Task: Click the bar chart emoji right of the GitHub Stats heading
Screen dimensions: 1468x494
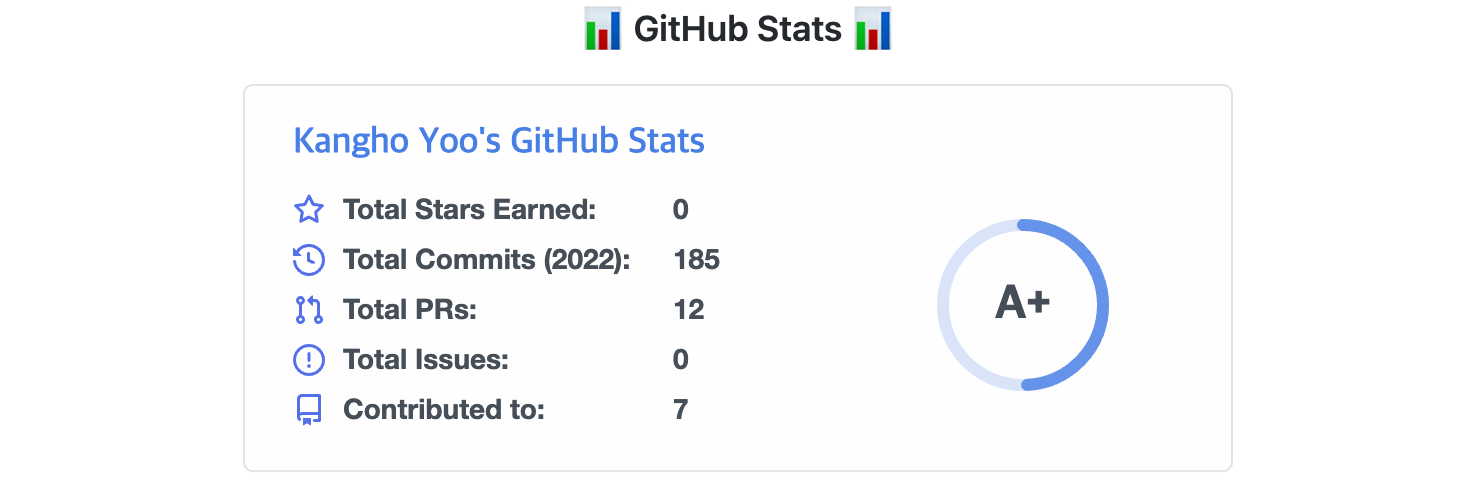Action: [x=873, y=29]
